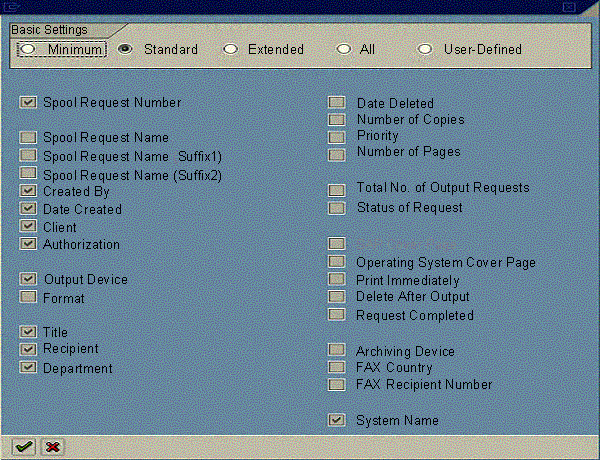The height and width of the screenshot is (460, 600).
Task: Check the Date Deleted box
Action: (337, 103)
